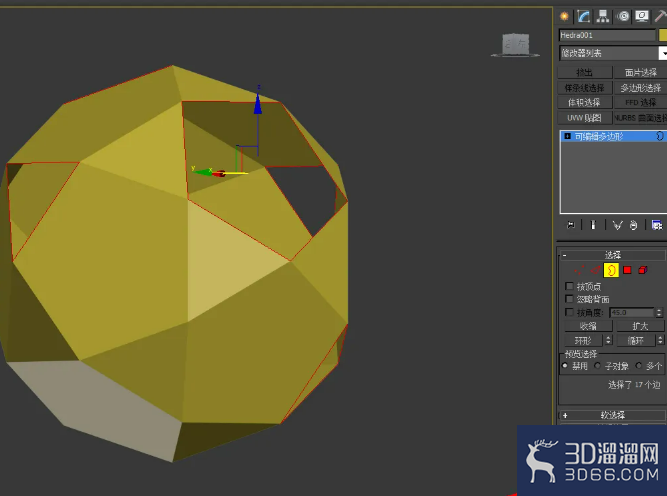Open the Utilities hammer panel tab
The height and width of the screenshot is (496, 667).
(660, 17)
